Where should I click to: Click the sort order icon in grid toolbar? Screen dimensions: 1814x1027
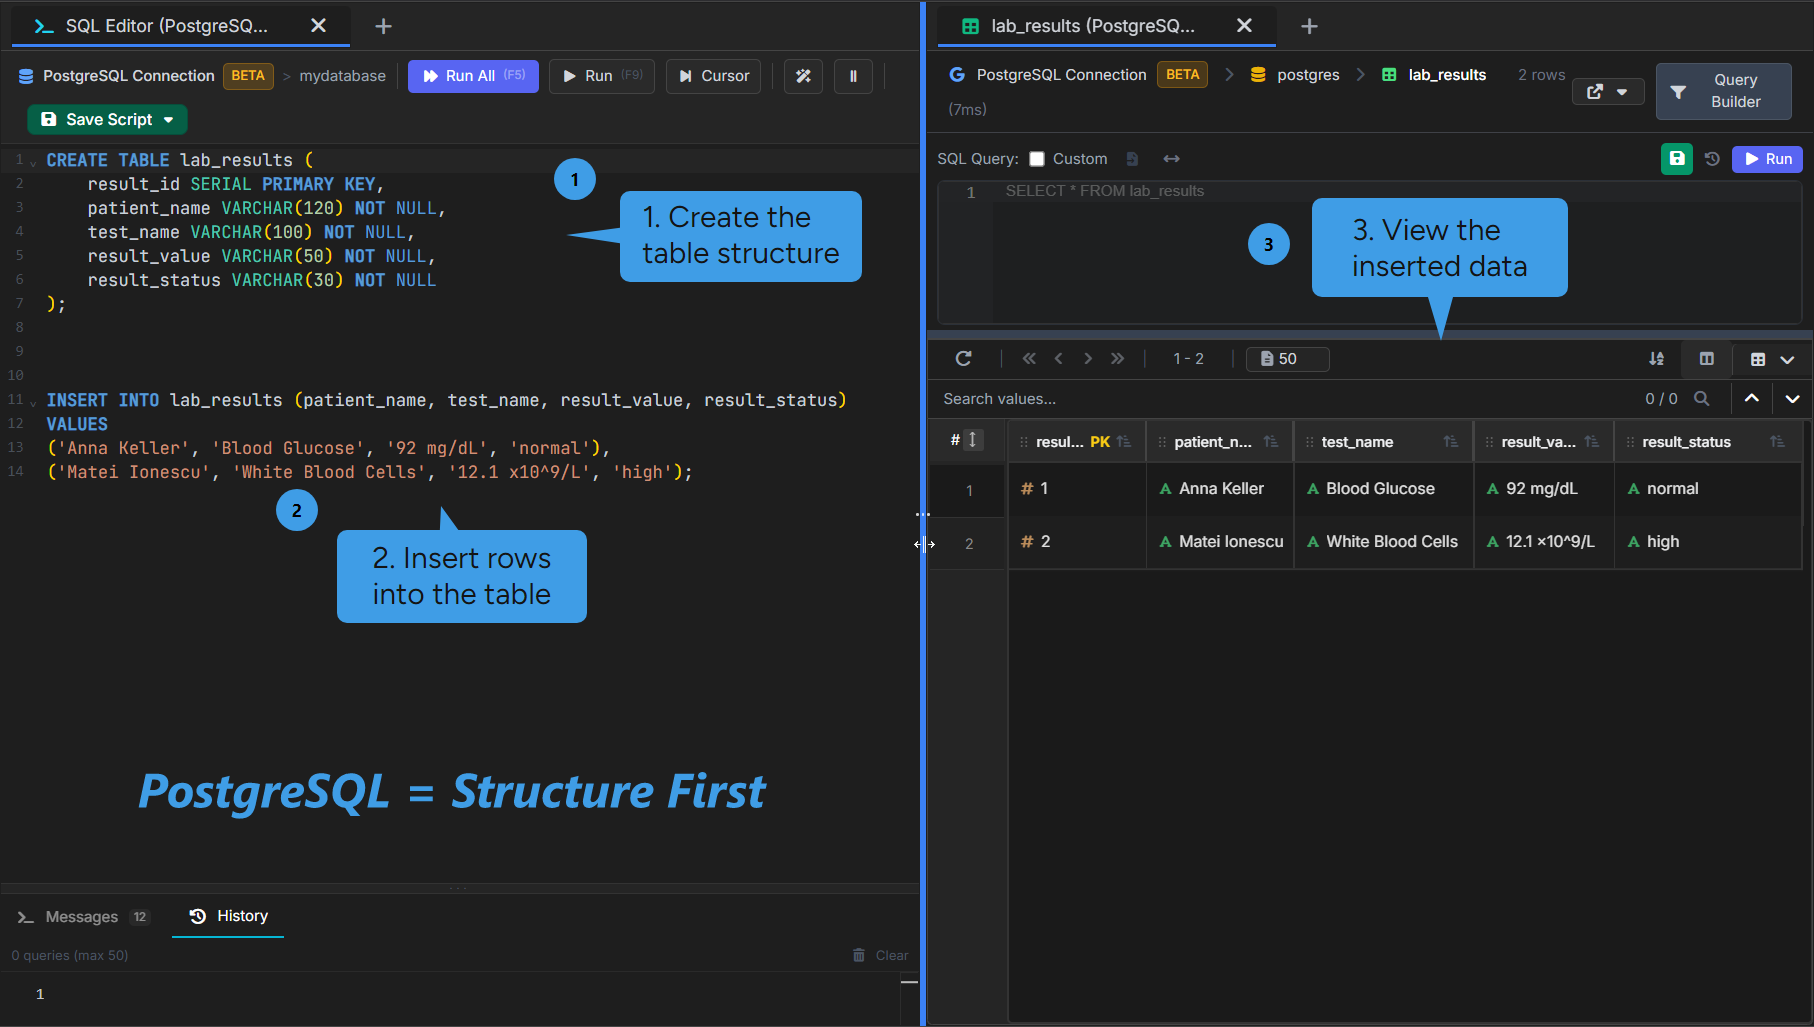1657,359
